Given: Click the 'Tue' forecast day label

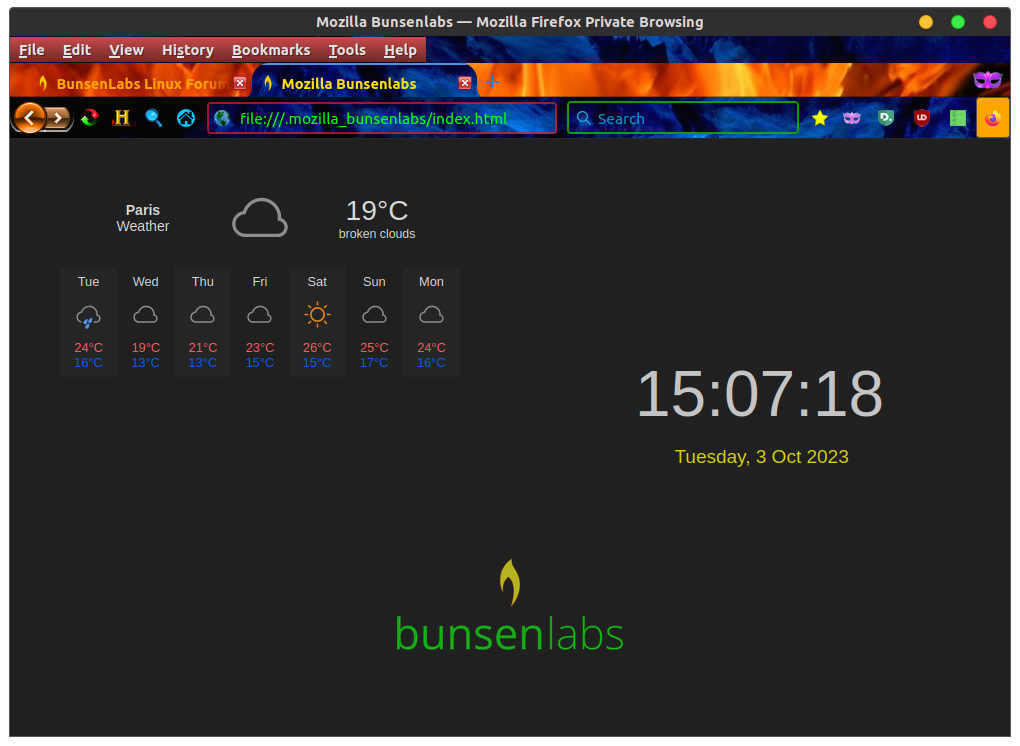Looking at the screenshot, I should (x=88, y=282).
